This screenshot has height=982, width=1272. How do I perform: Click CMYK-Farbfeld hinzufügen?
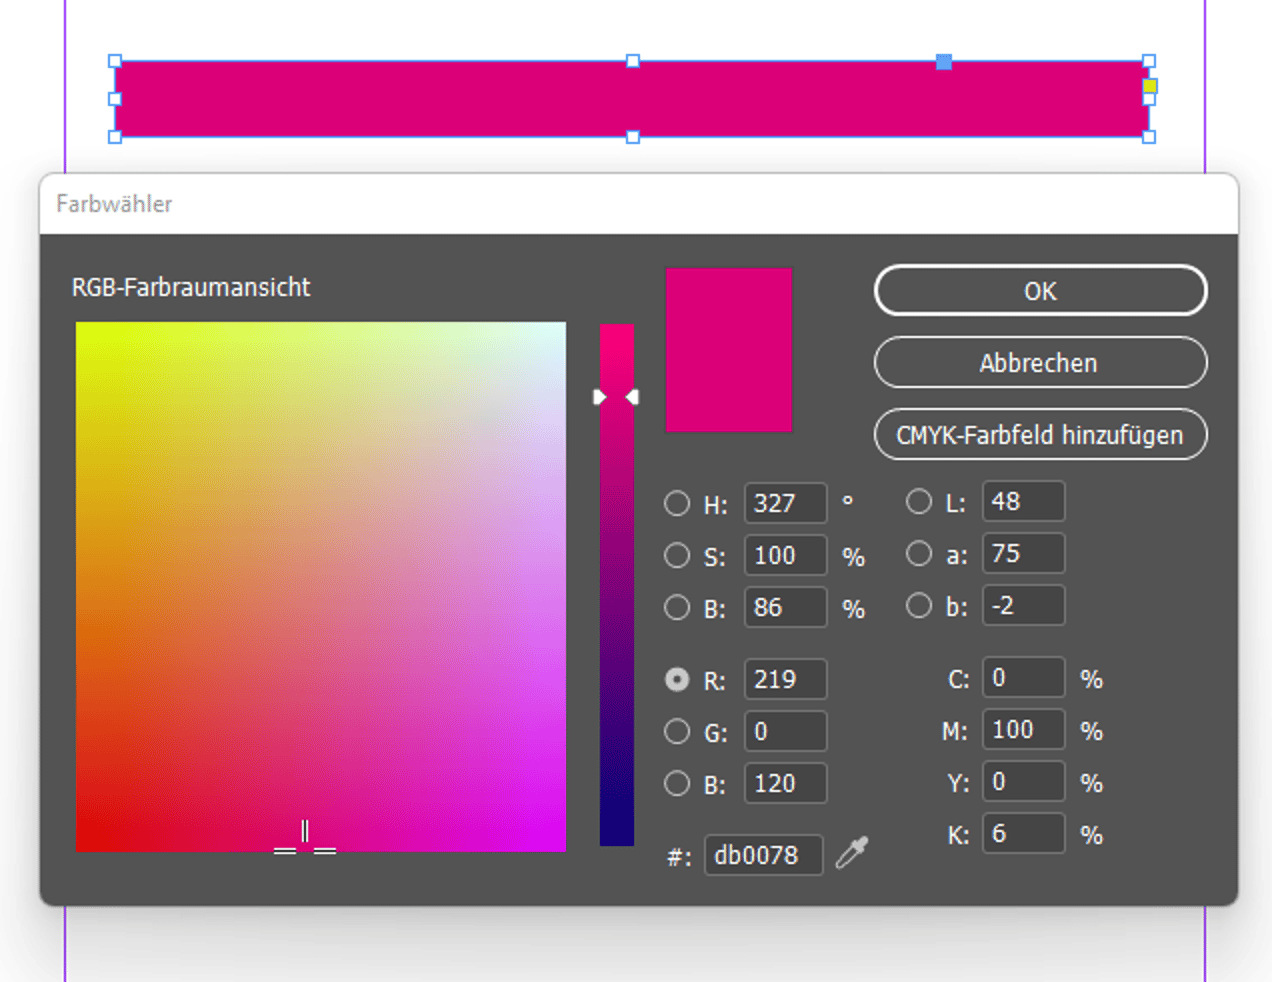tap(1040, 435)
